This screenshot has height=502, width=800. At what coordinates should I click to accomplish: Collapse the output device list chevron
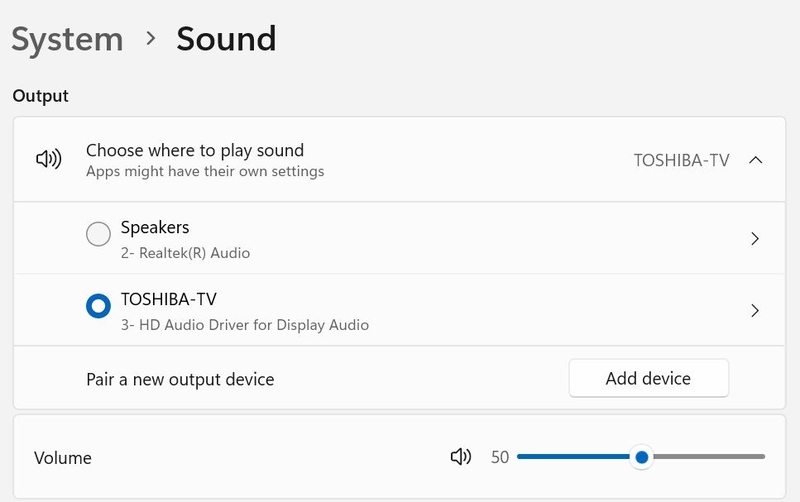click(x=755, y=160)
